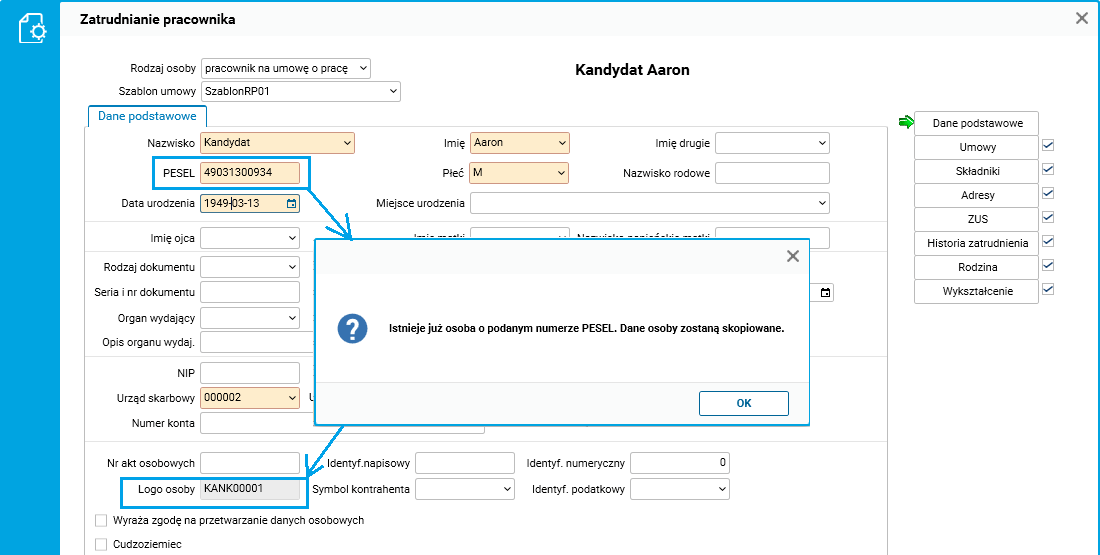Click the document settings icon in sidebar
Viewport: 1100px width, 555px height.
[32, 28]
